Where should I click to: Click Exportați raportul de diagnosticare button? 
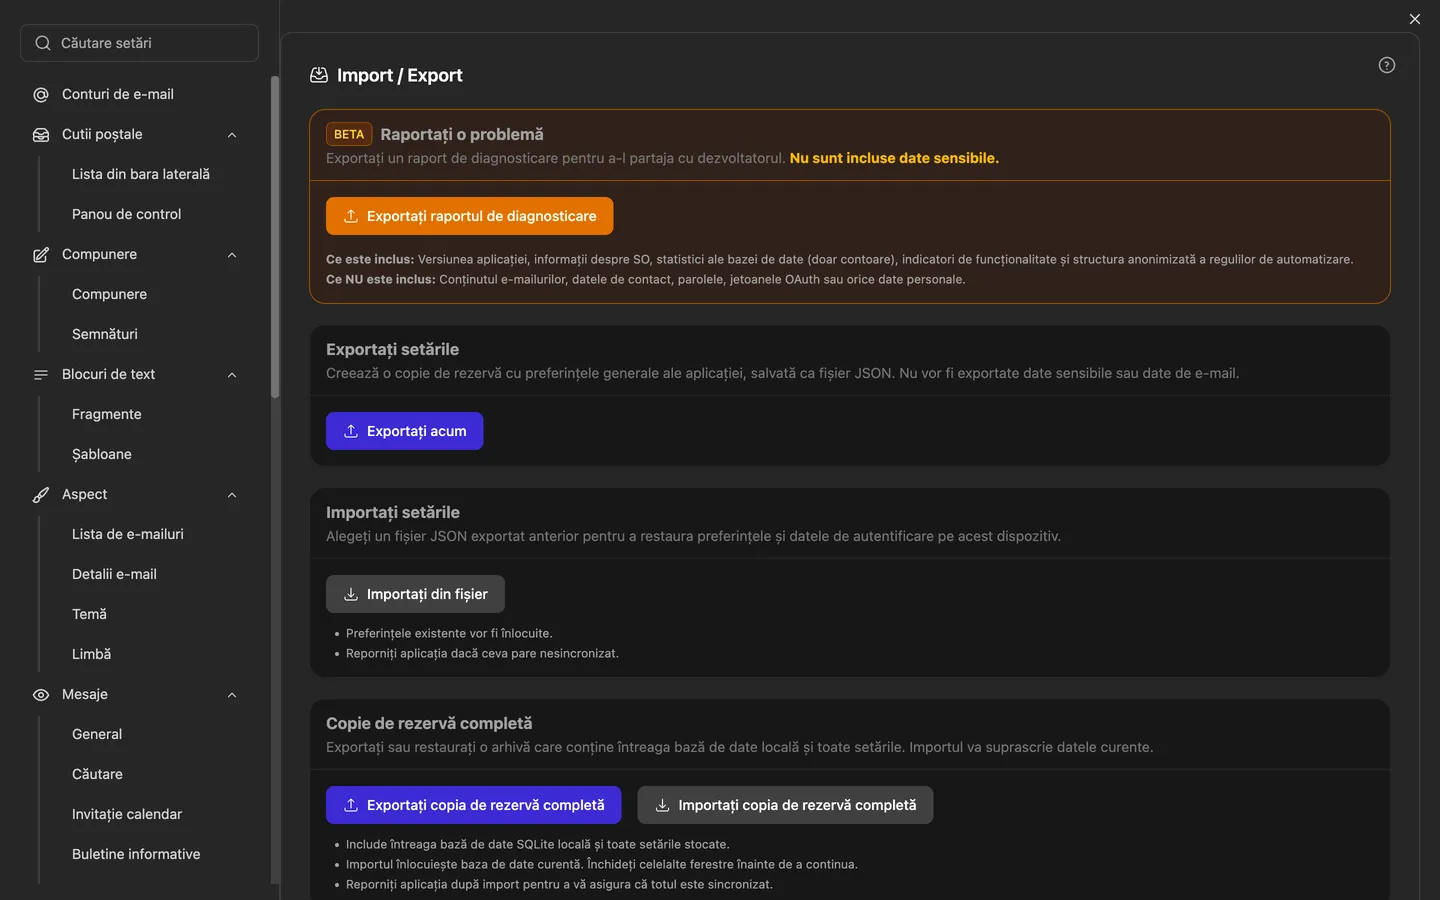(x=469, y=216)
